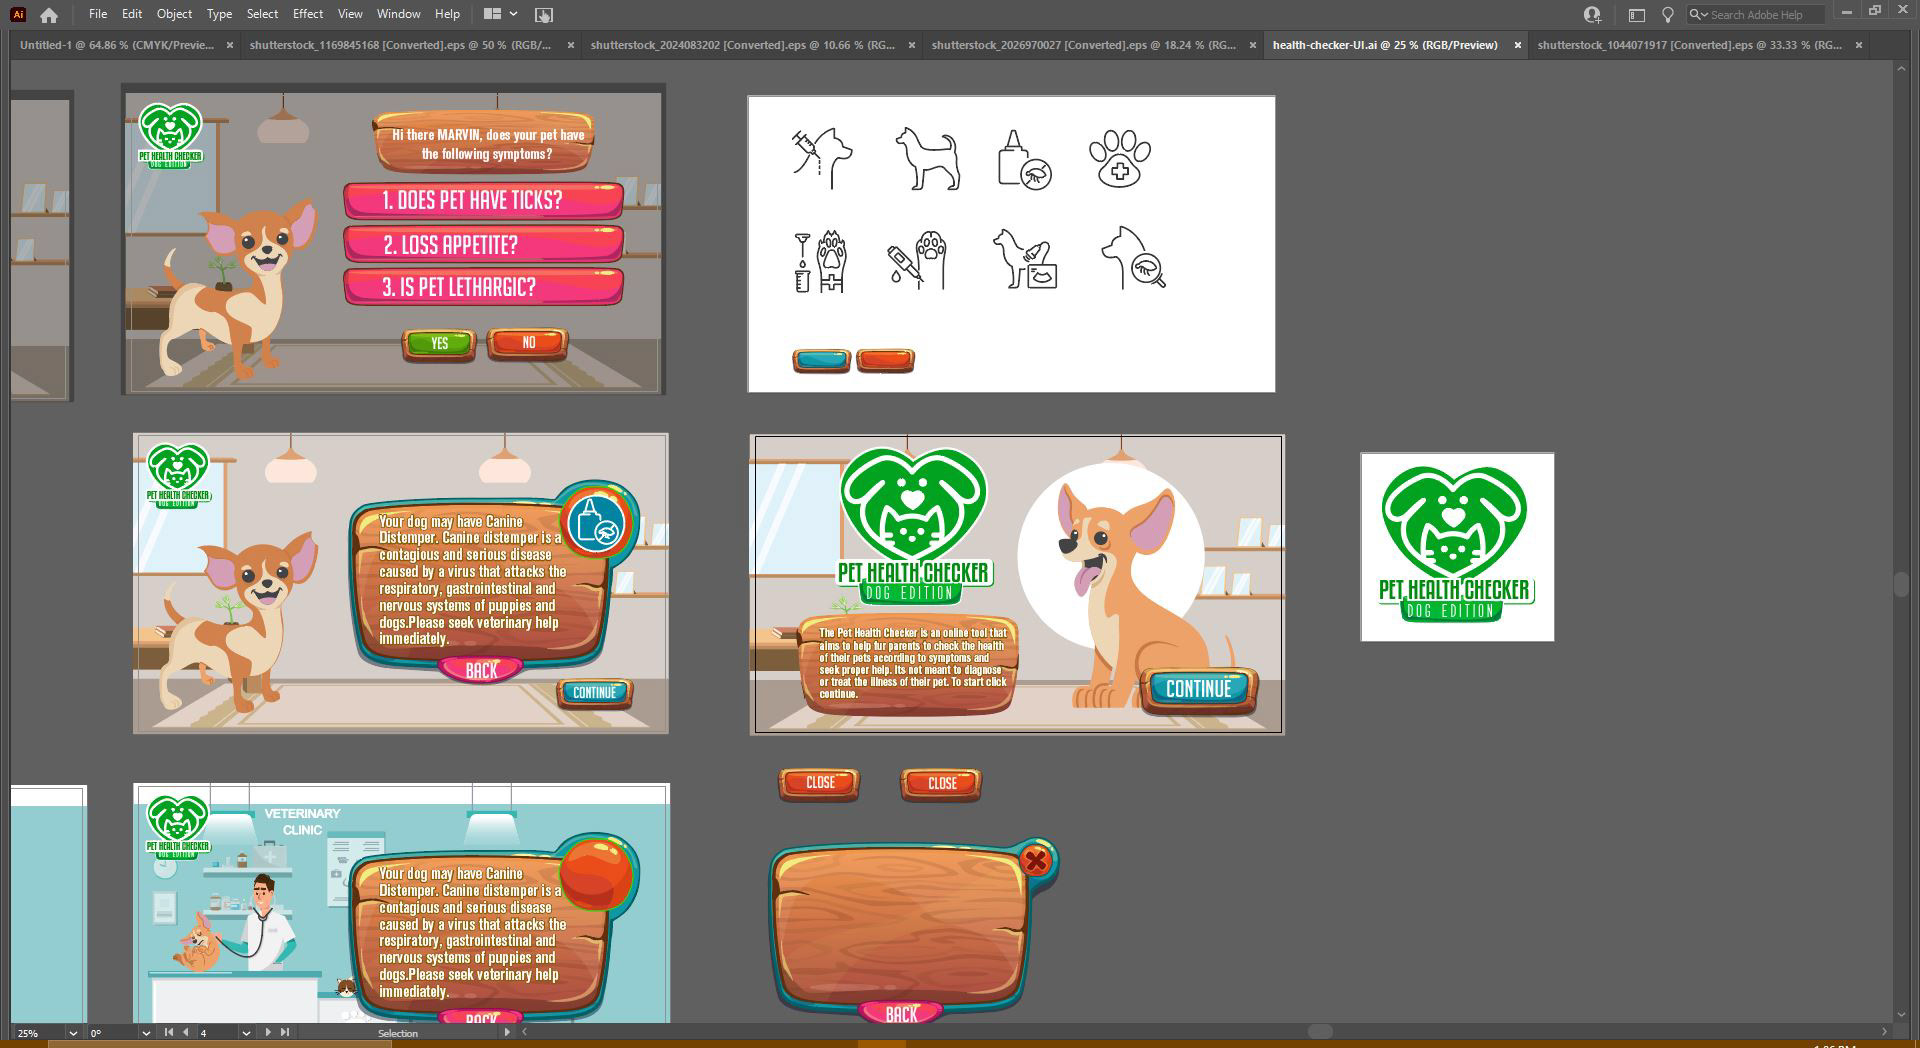Open the Type menu
This screenshot has height=1048, width=1920.
219,14
